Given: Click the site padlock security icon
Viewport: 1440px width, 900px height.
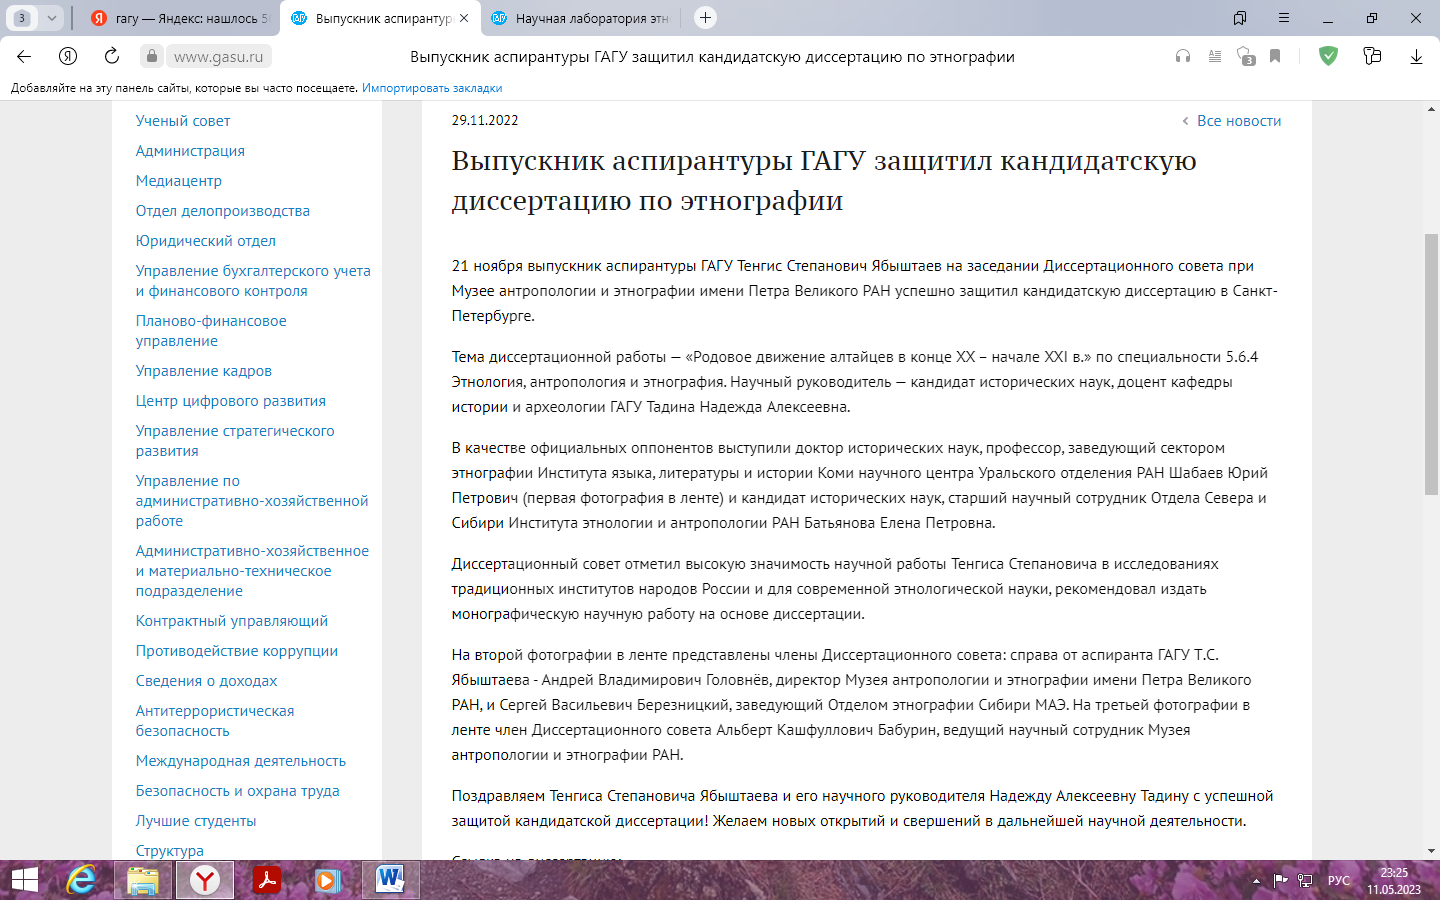Looking at the screenshot, I should (151, 57).
